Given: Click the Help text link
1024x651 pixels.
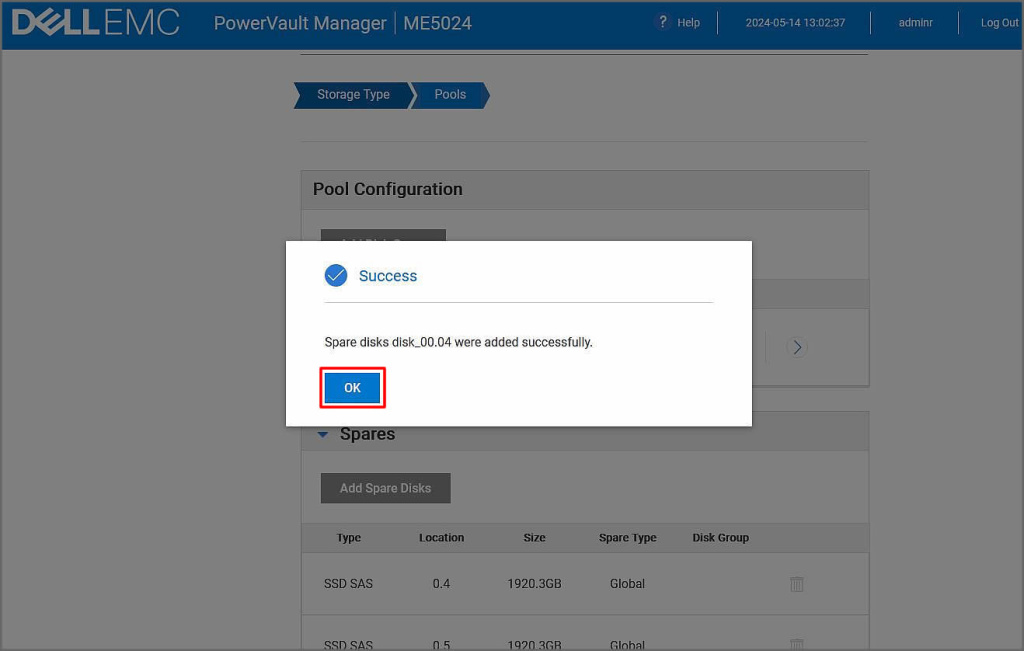Looking at the screenshot, I should pos(688,23).
